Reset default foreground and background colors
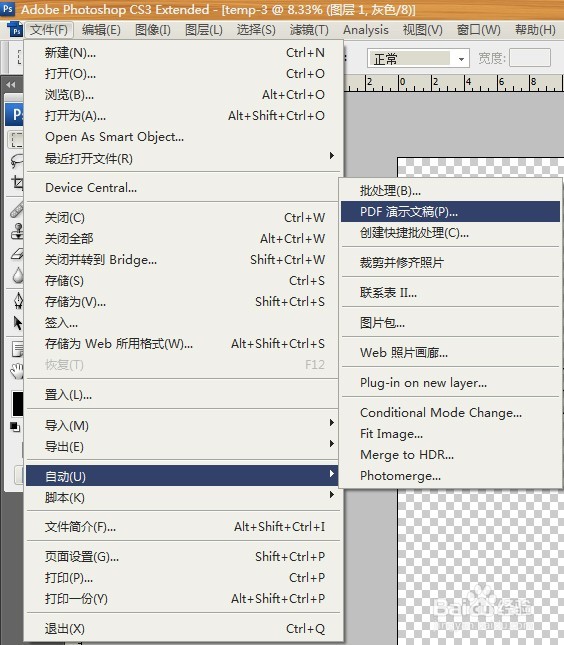 click(x=15, y=427)
